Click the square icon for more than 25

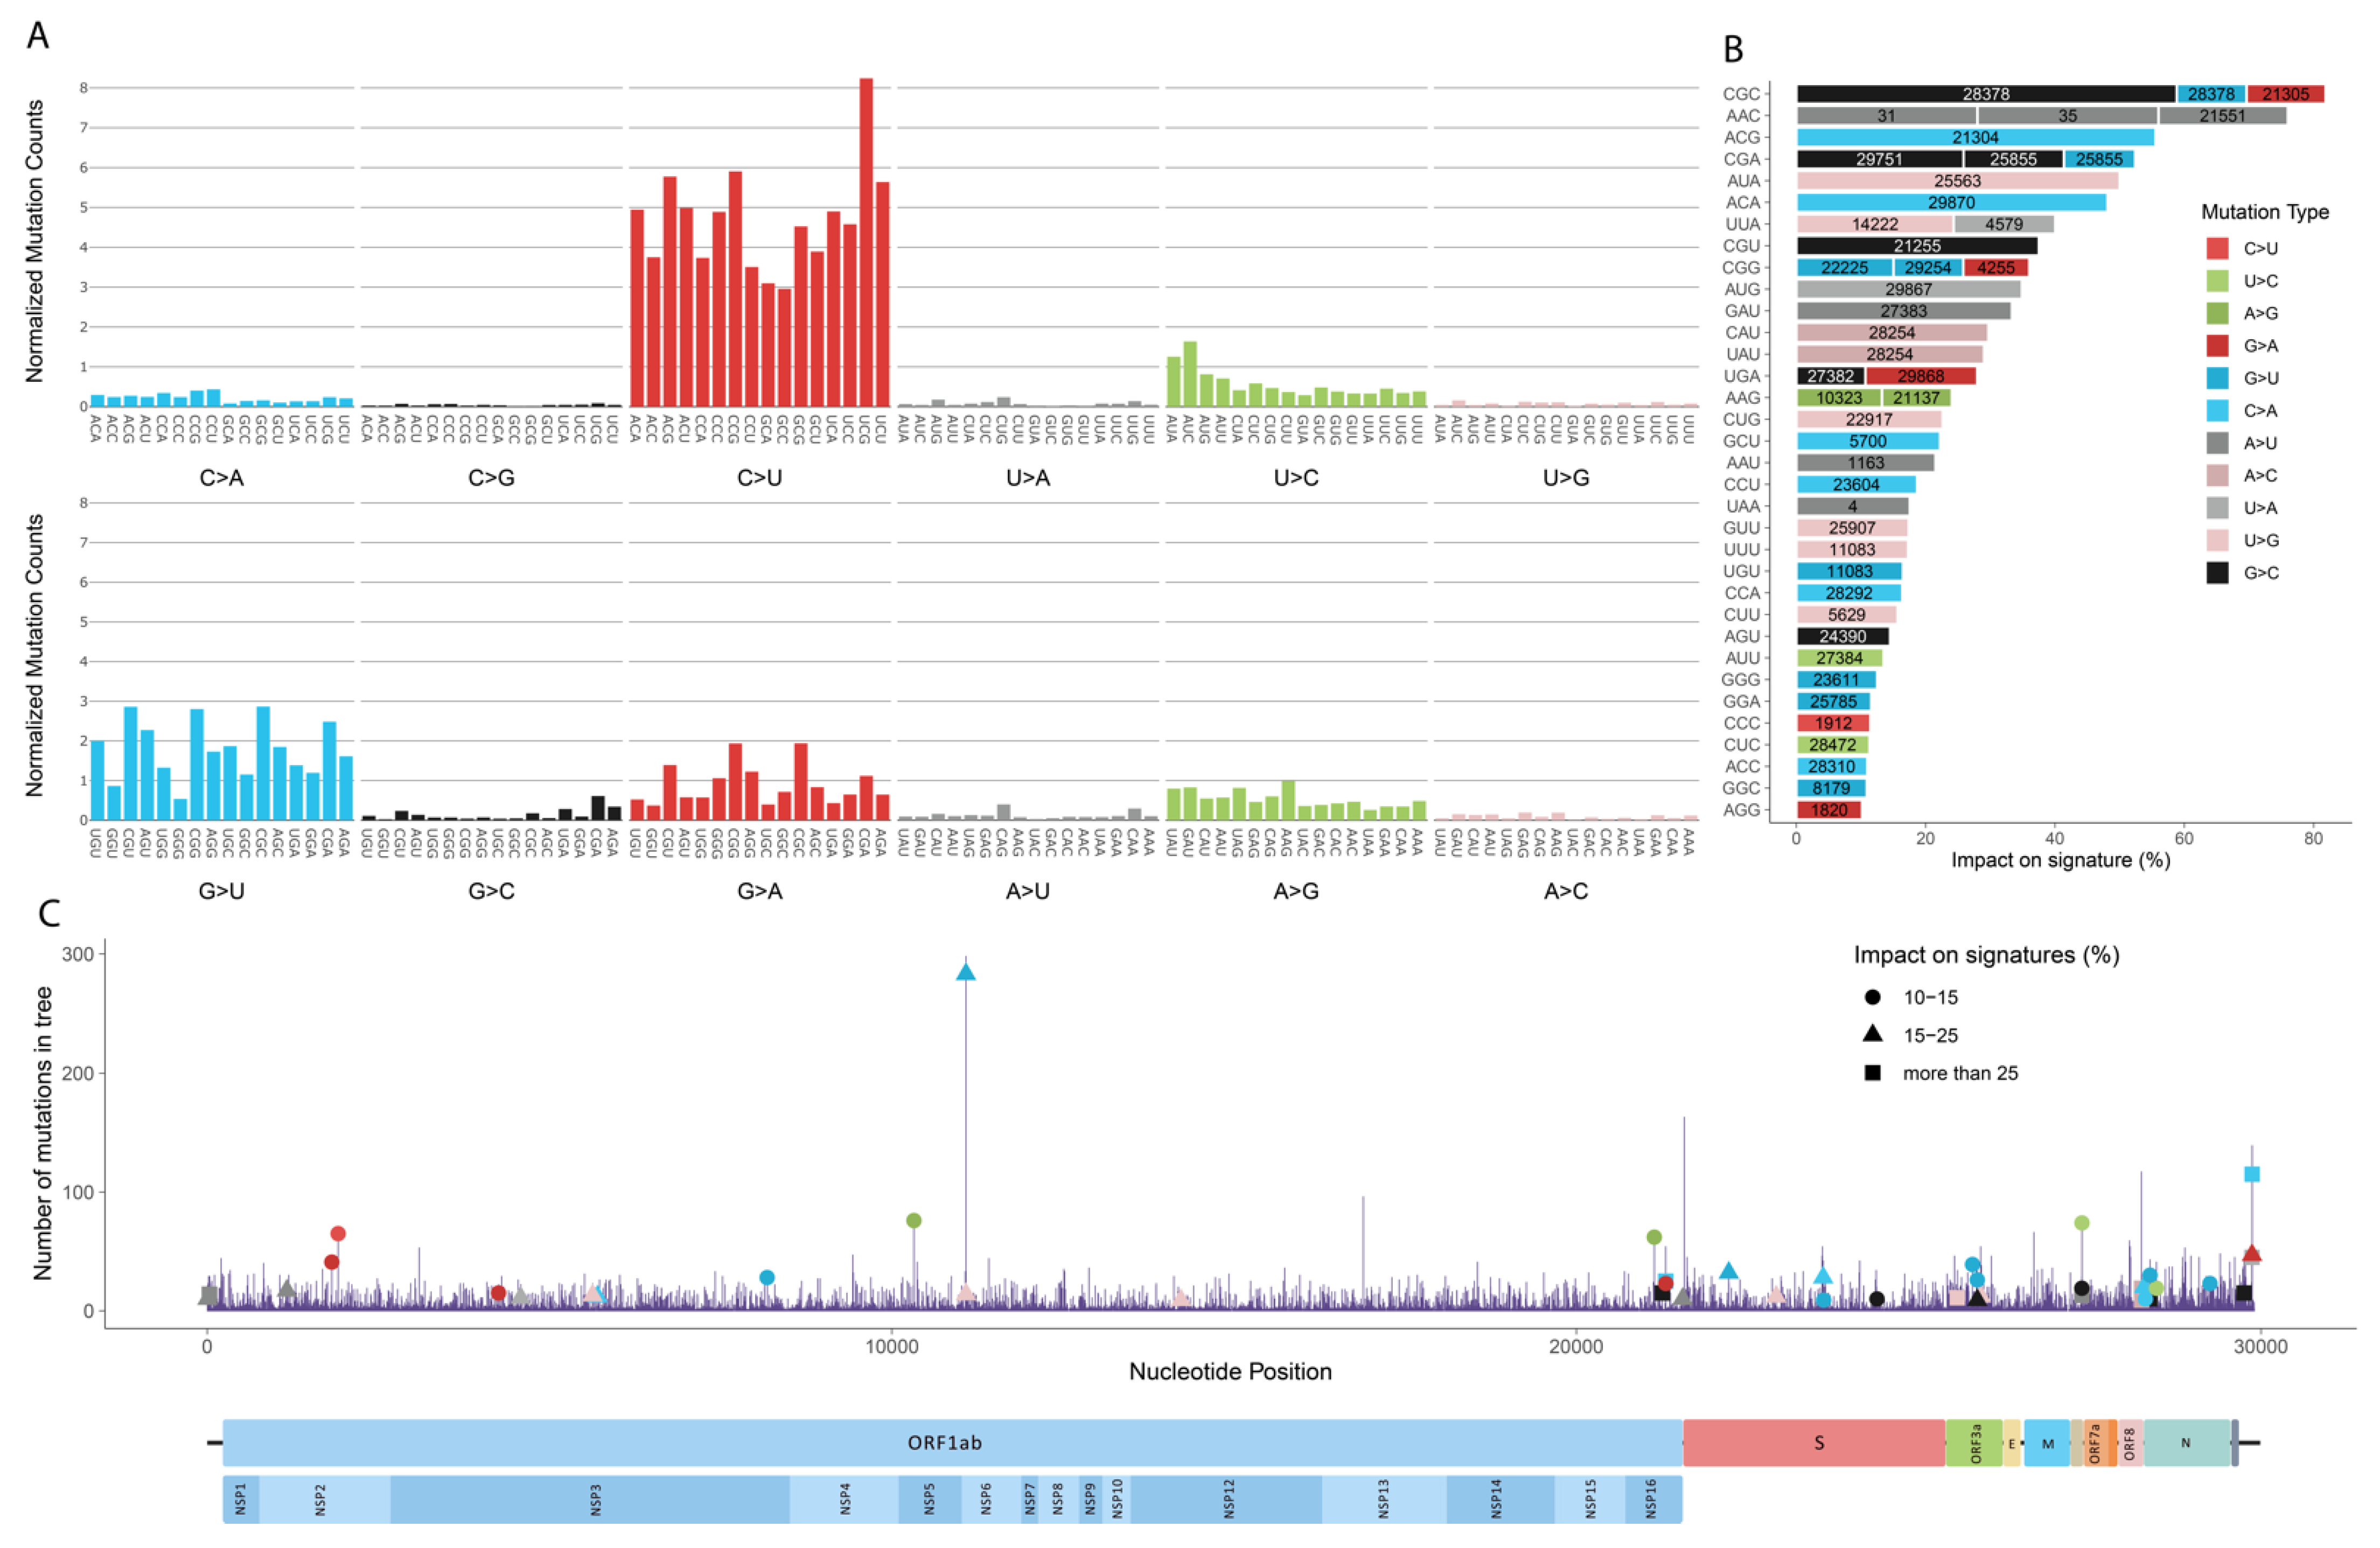tap(1872, 1073)
